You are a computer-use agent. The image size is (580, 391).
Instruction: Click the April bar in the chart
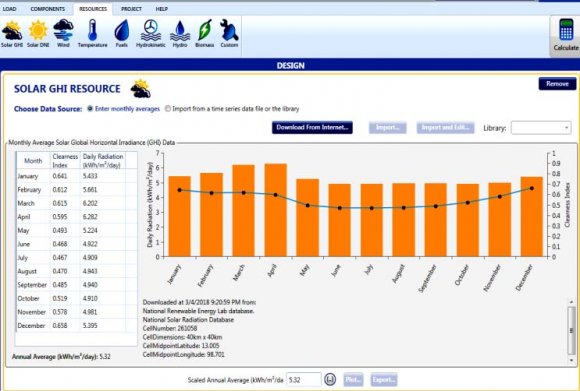pos(276,210)
